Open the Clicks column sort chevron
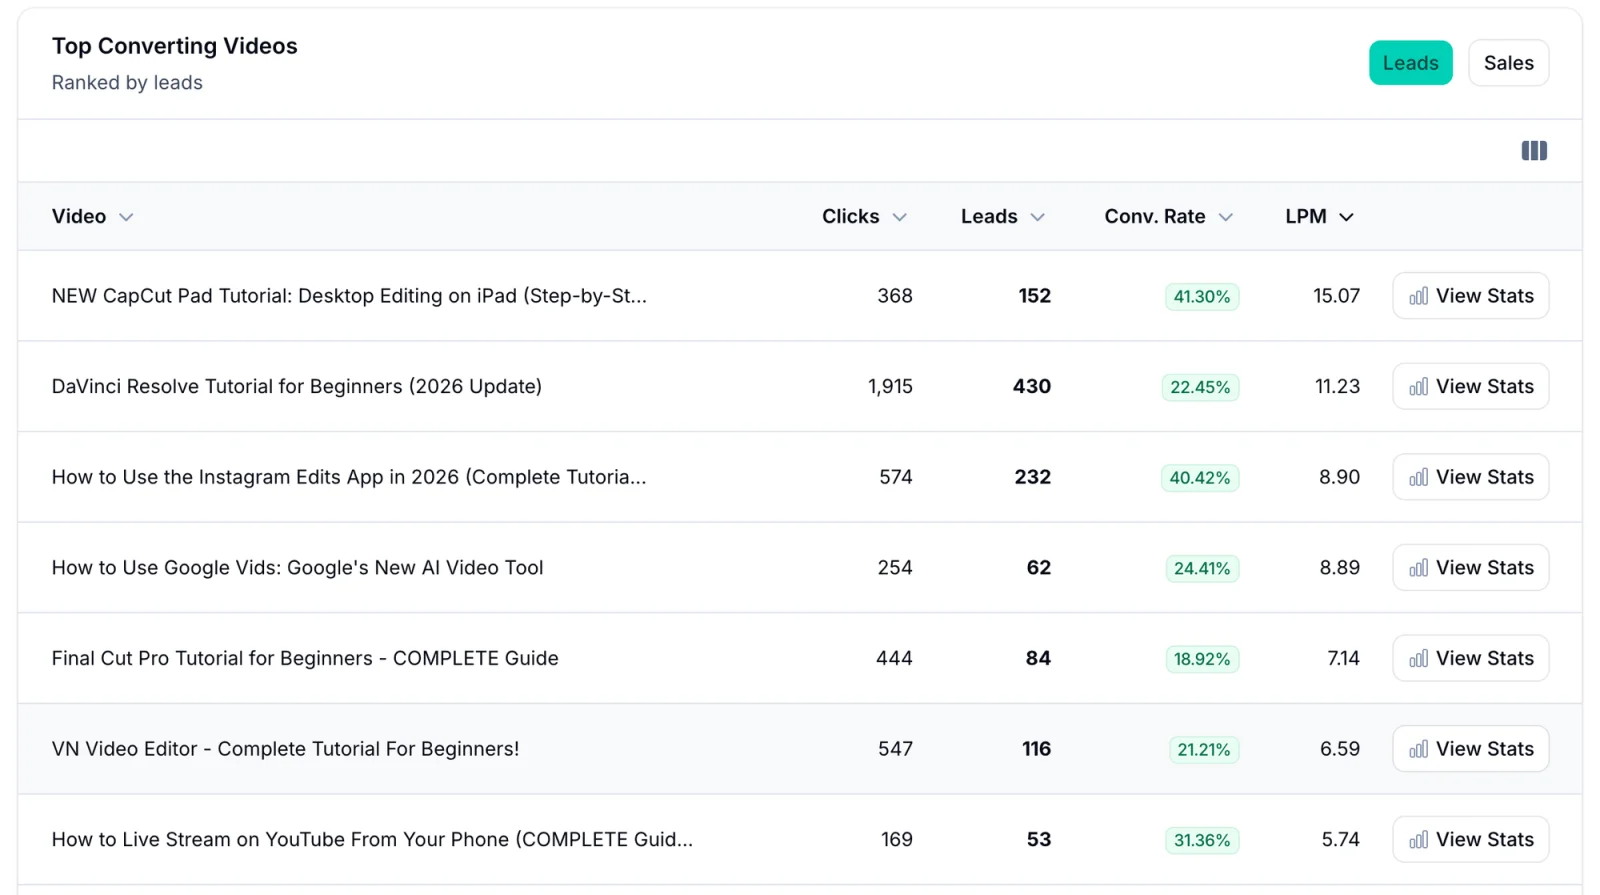This screenshot has width=1600, height=895. click(899, 217)
